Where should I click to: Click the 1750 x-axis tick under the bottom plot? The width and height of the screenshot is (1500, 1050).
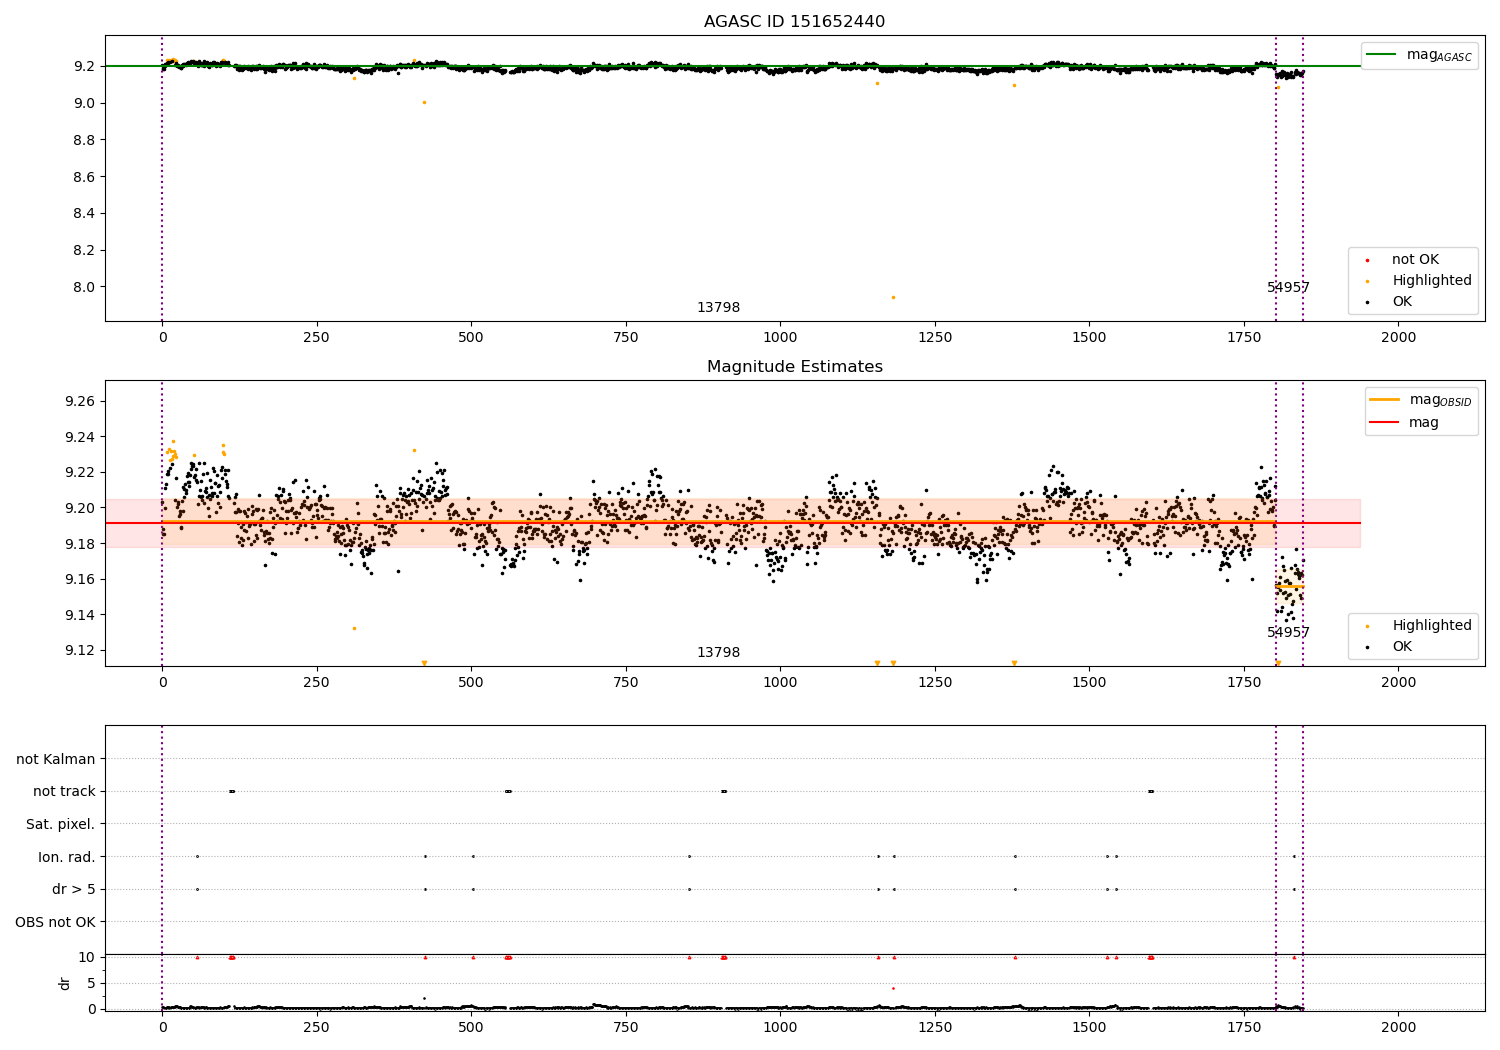tap(1244, 1027)
